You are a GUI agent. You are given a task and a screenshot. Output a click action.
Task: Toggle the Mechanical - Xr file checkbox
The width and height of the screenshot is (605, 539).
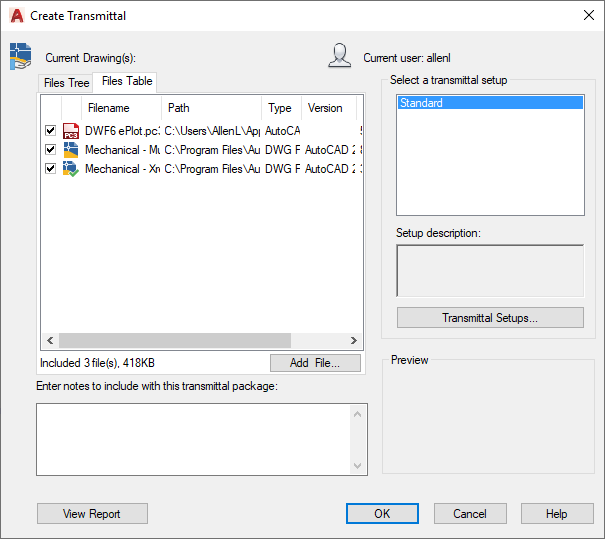coord(50,169)
